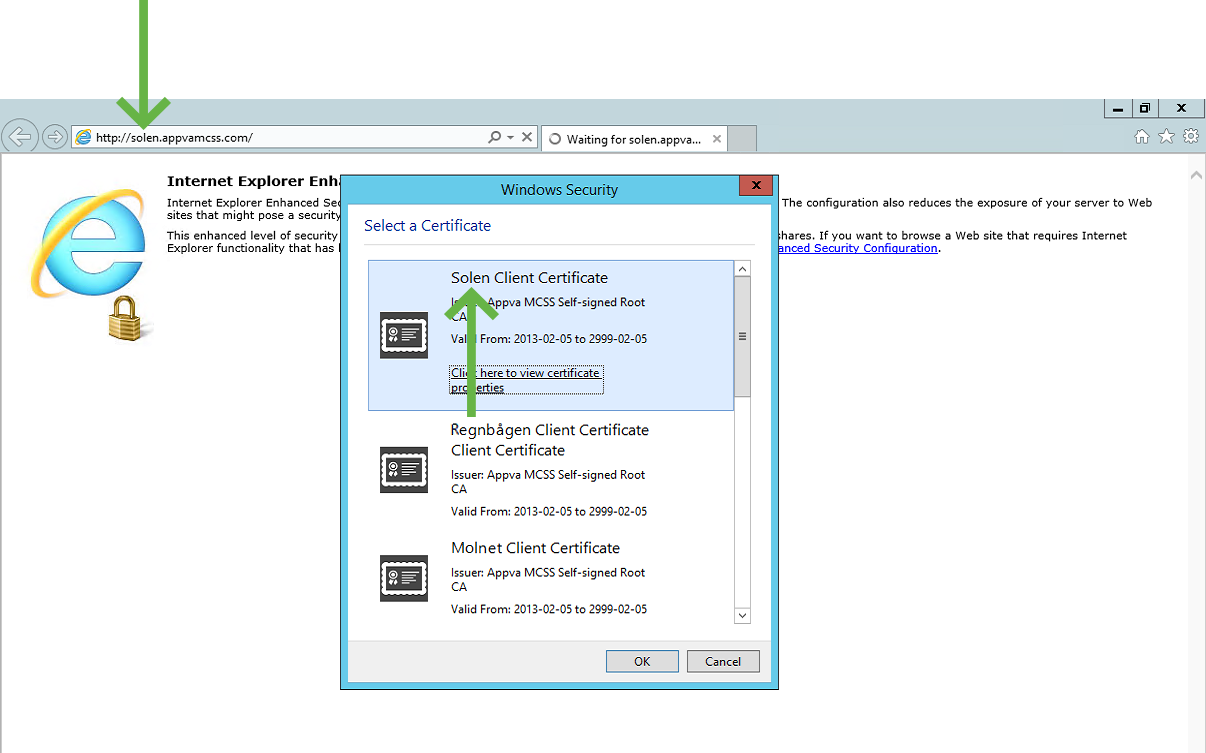Click the Regnbågen certificate icon
The width and height of the screenshot is (1206, 753).
pos(404,469)
